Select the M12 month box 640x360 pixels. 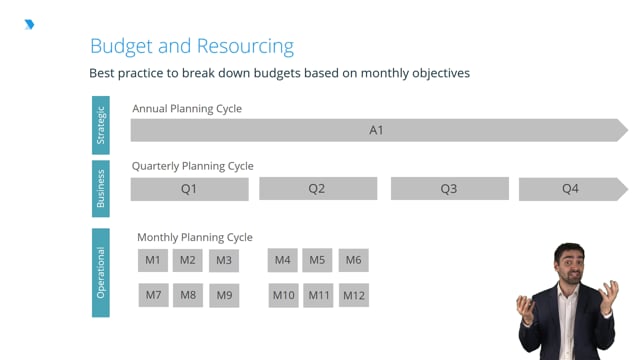click(354, 296)
